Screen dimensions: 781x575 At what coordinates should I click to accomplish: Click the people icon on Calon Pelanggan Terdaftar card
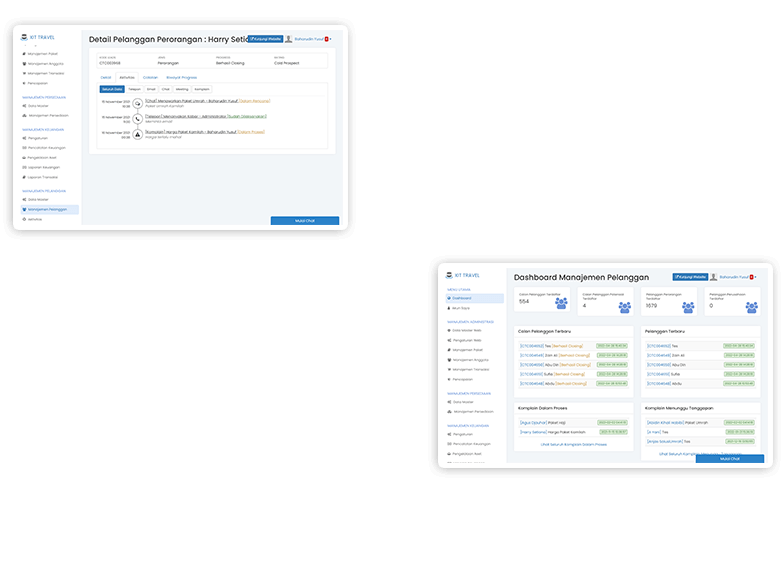tap(561, 303)
